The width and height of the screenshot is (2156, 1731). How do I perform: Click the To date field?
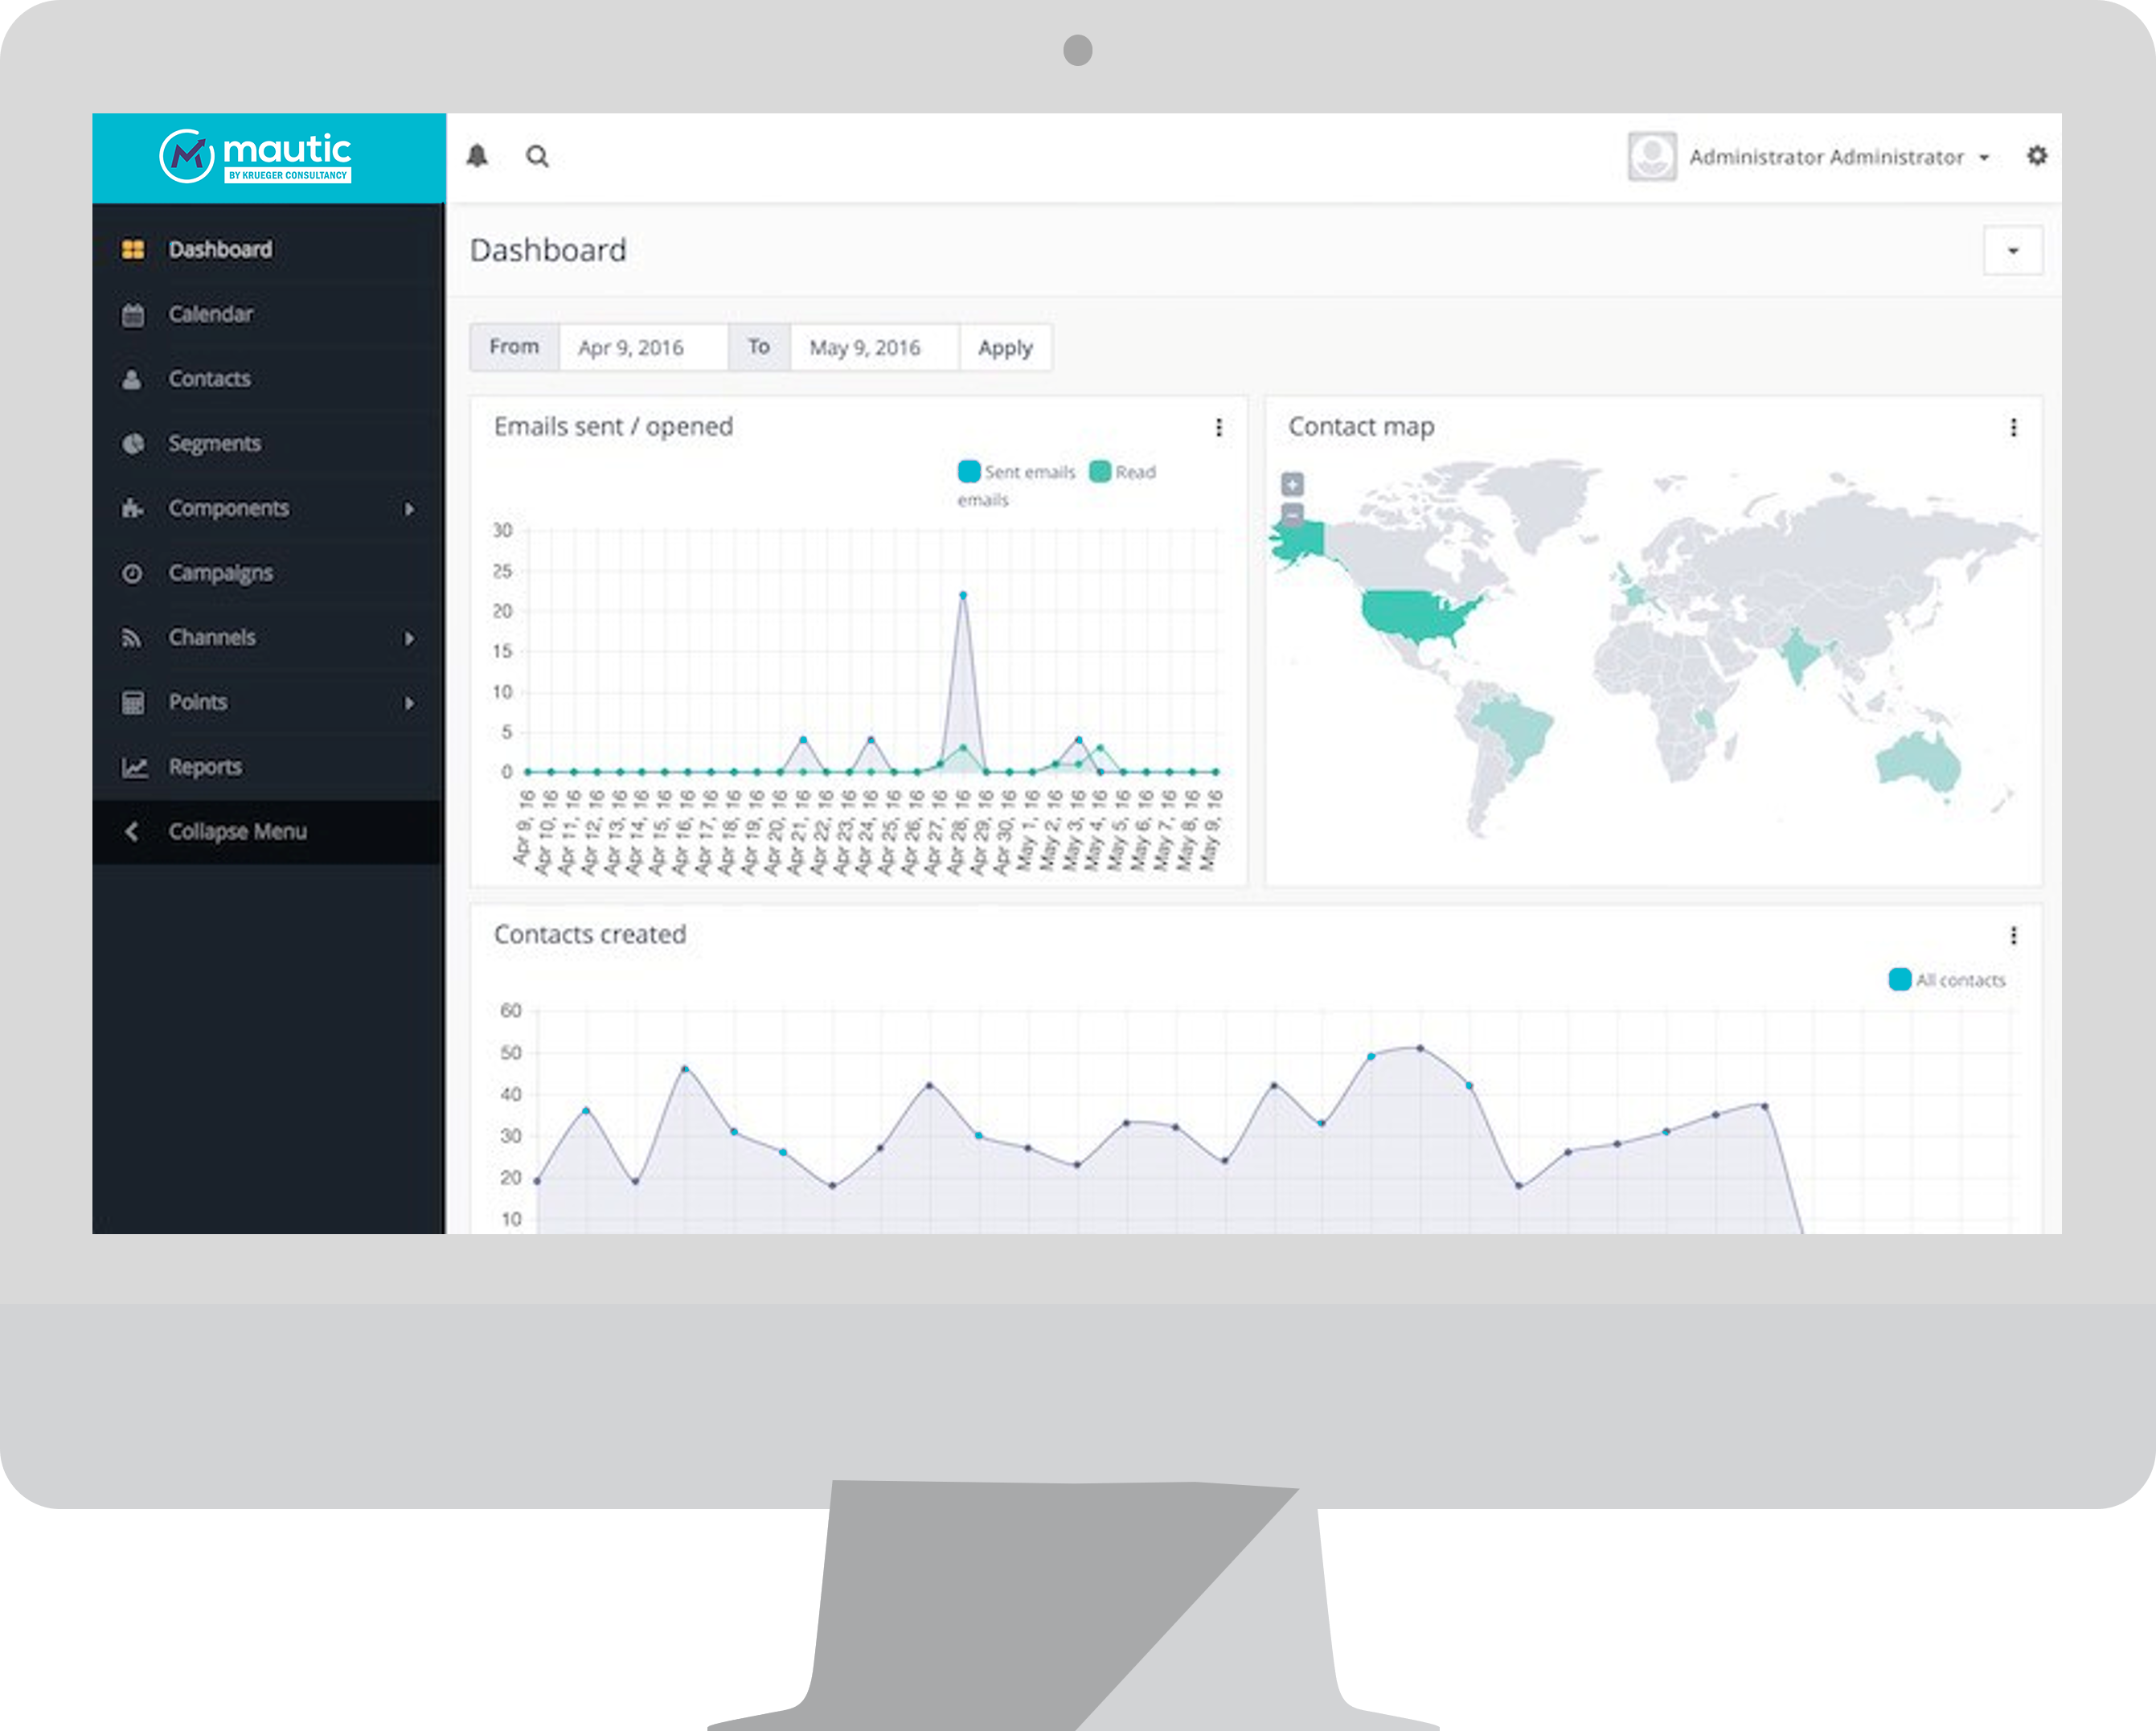pos(874,347)
